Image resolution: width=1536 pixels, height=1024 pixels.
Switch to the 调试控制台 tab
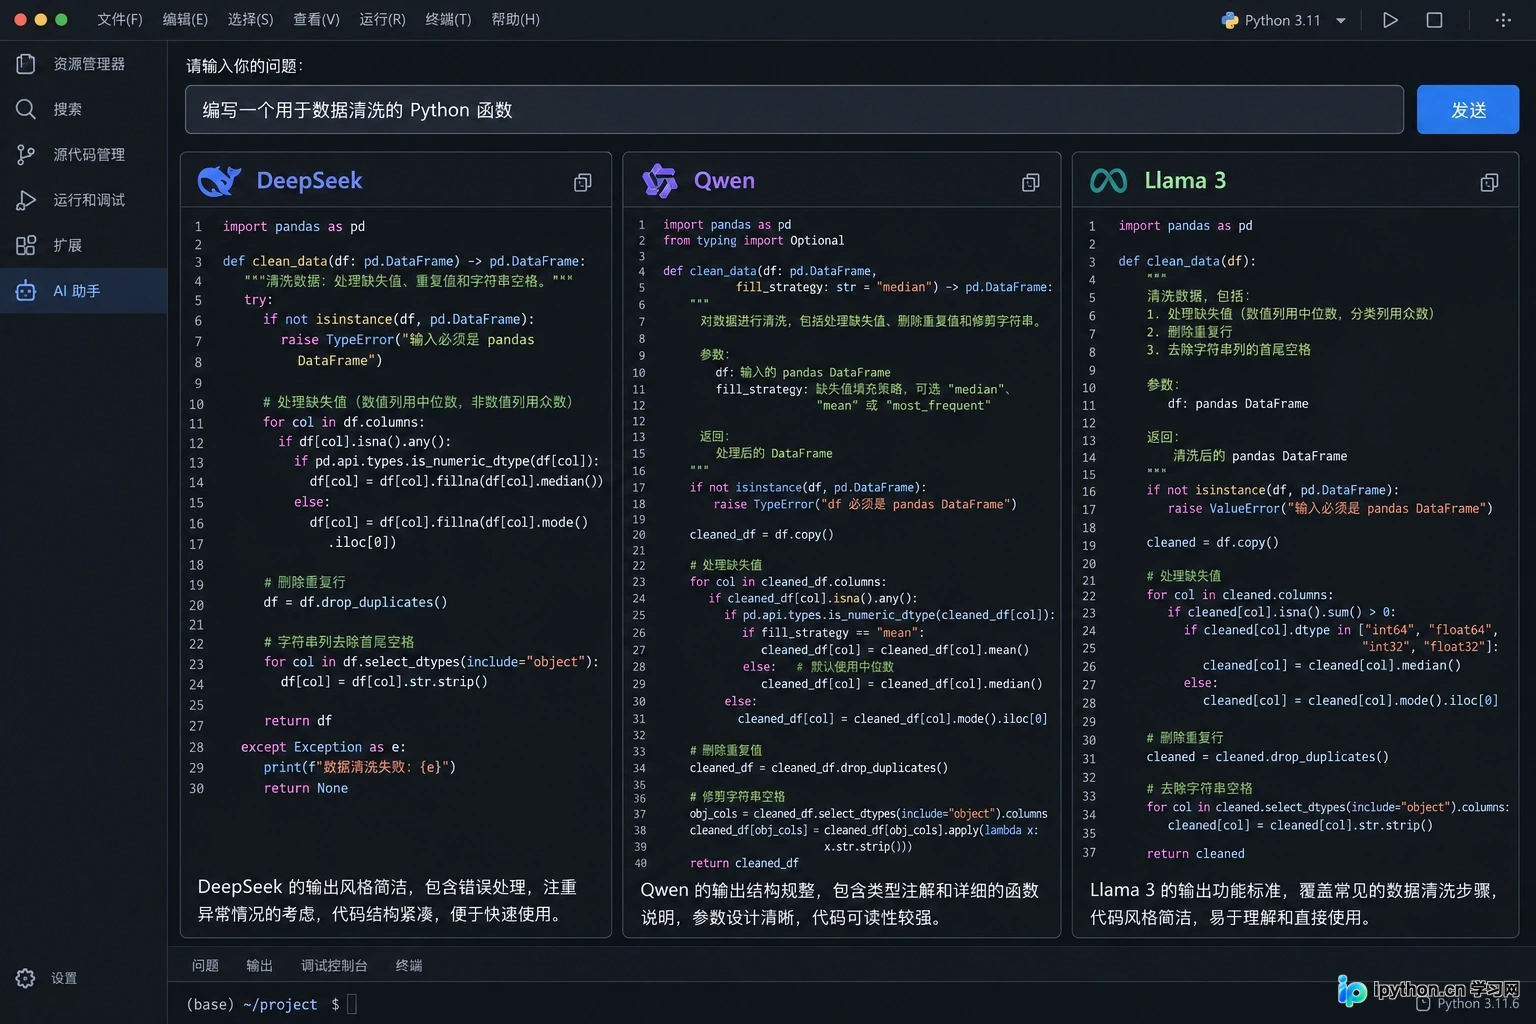pyautogui.click(x=334, y=965)
